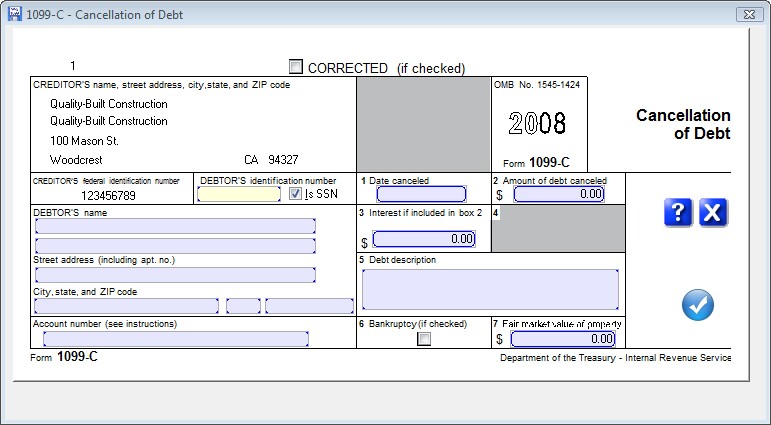Image resolution: width=771 pixels, height=425 pixels.
Task: Check the CORRECTED checkbox
Action: pyautogui.click(x=296, y=66)
